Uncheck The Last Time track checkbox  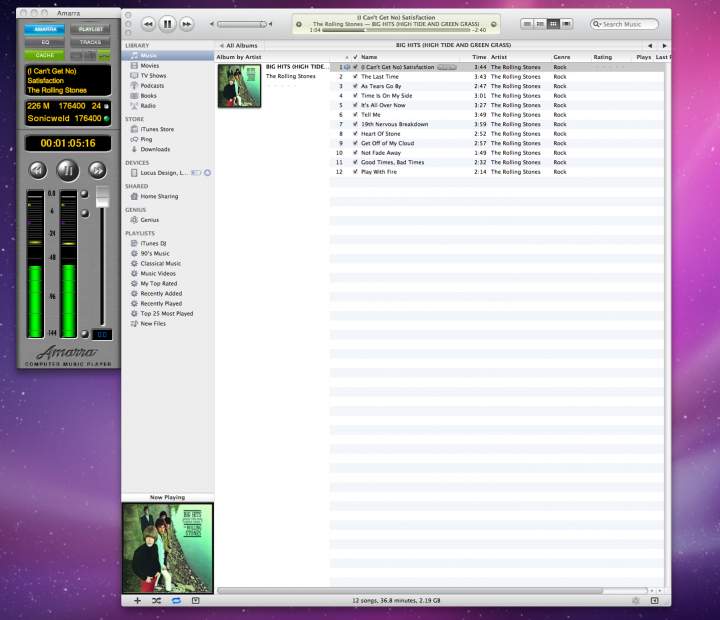coord(355,77)
